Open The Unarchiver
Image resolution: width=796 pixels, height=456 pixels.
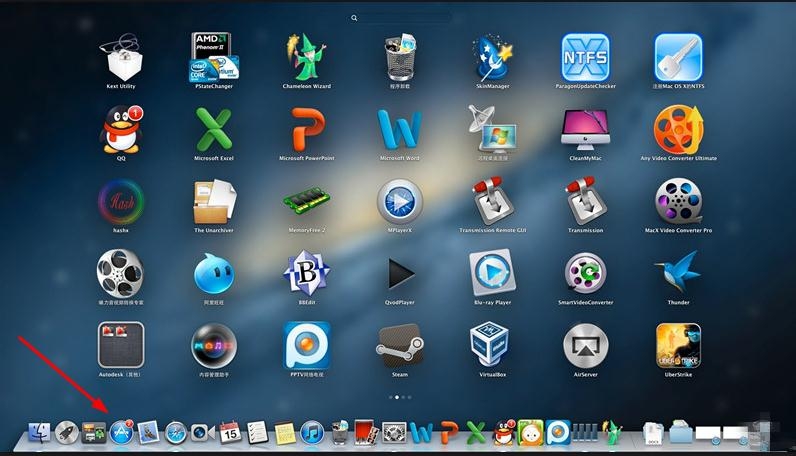click(214, 202)
